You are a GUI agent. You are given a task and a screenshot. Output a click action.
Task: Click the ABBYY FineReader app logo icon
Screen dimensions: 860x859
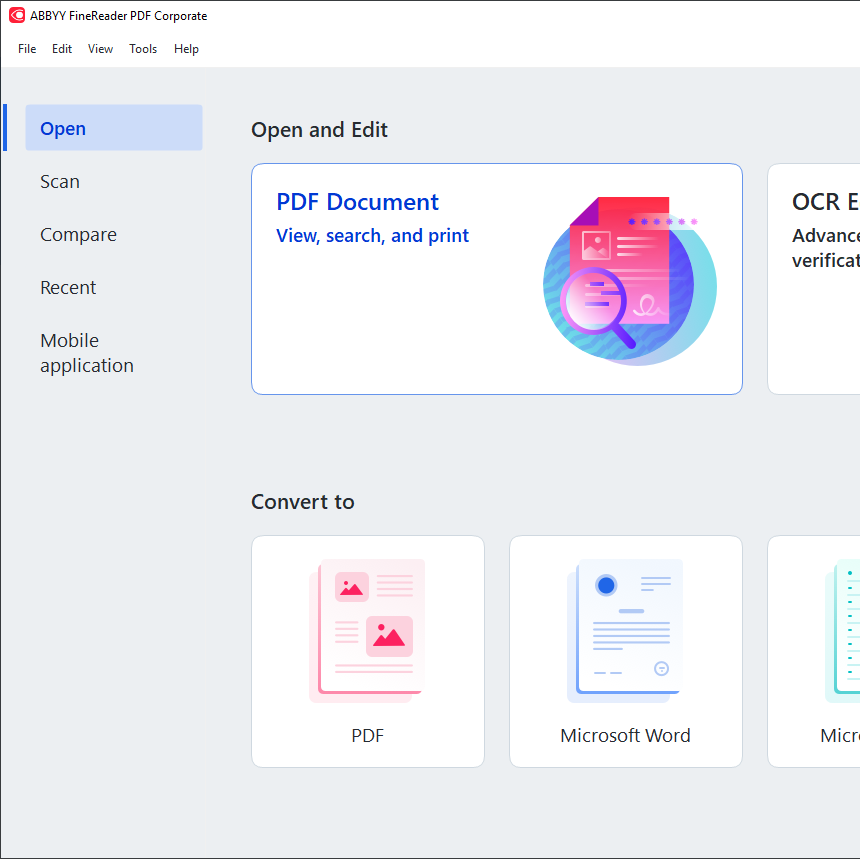point(17,16)
